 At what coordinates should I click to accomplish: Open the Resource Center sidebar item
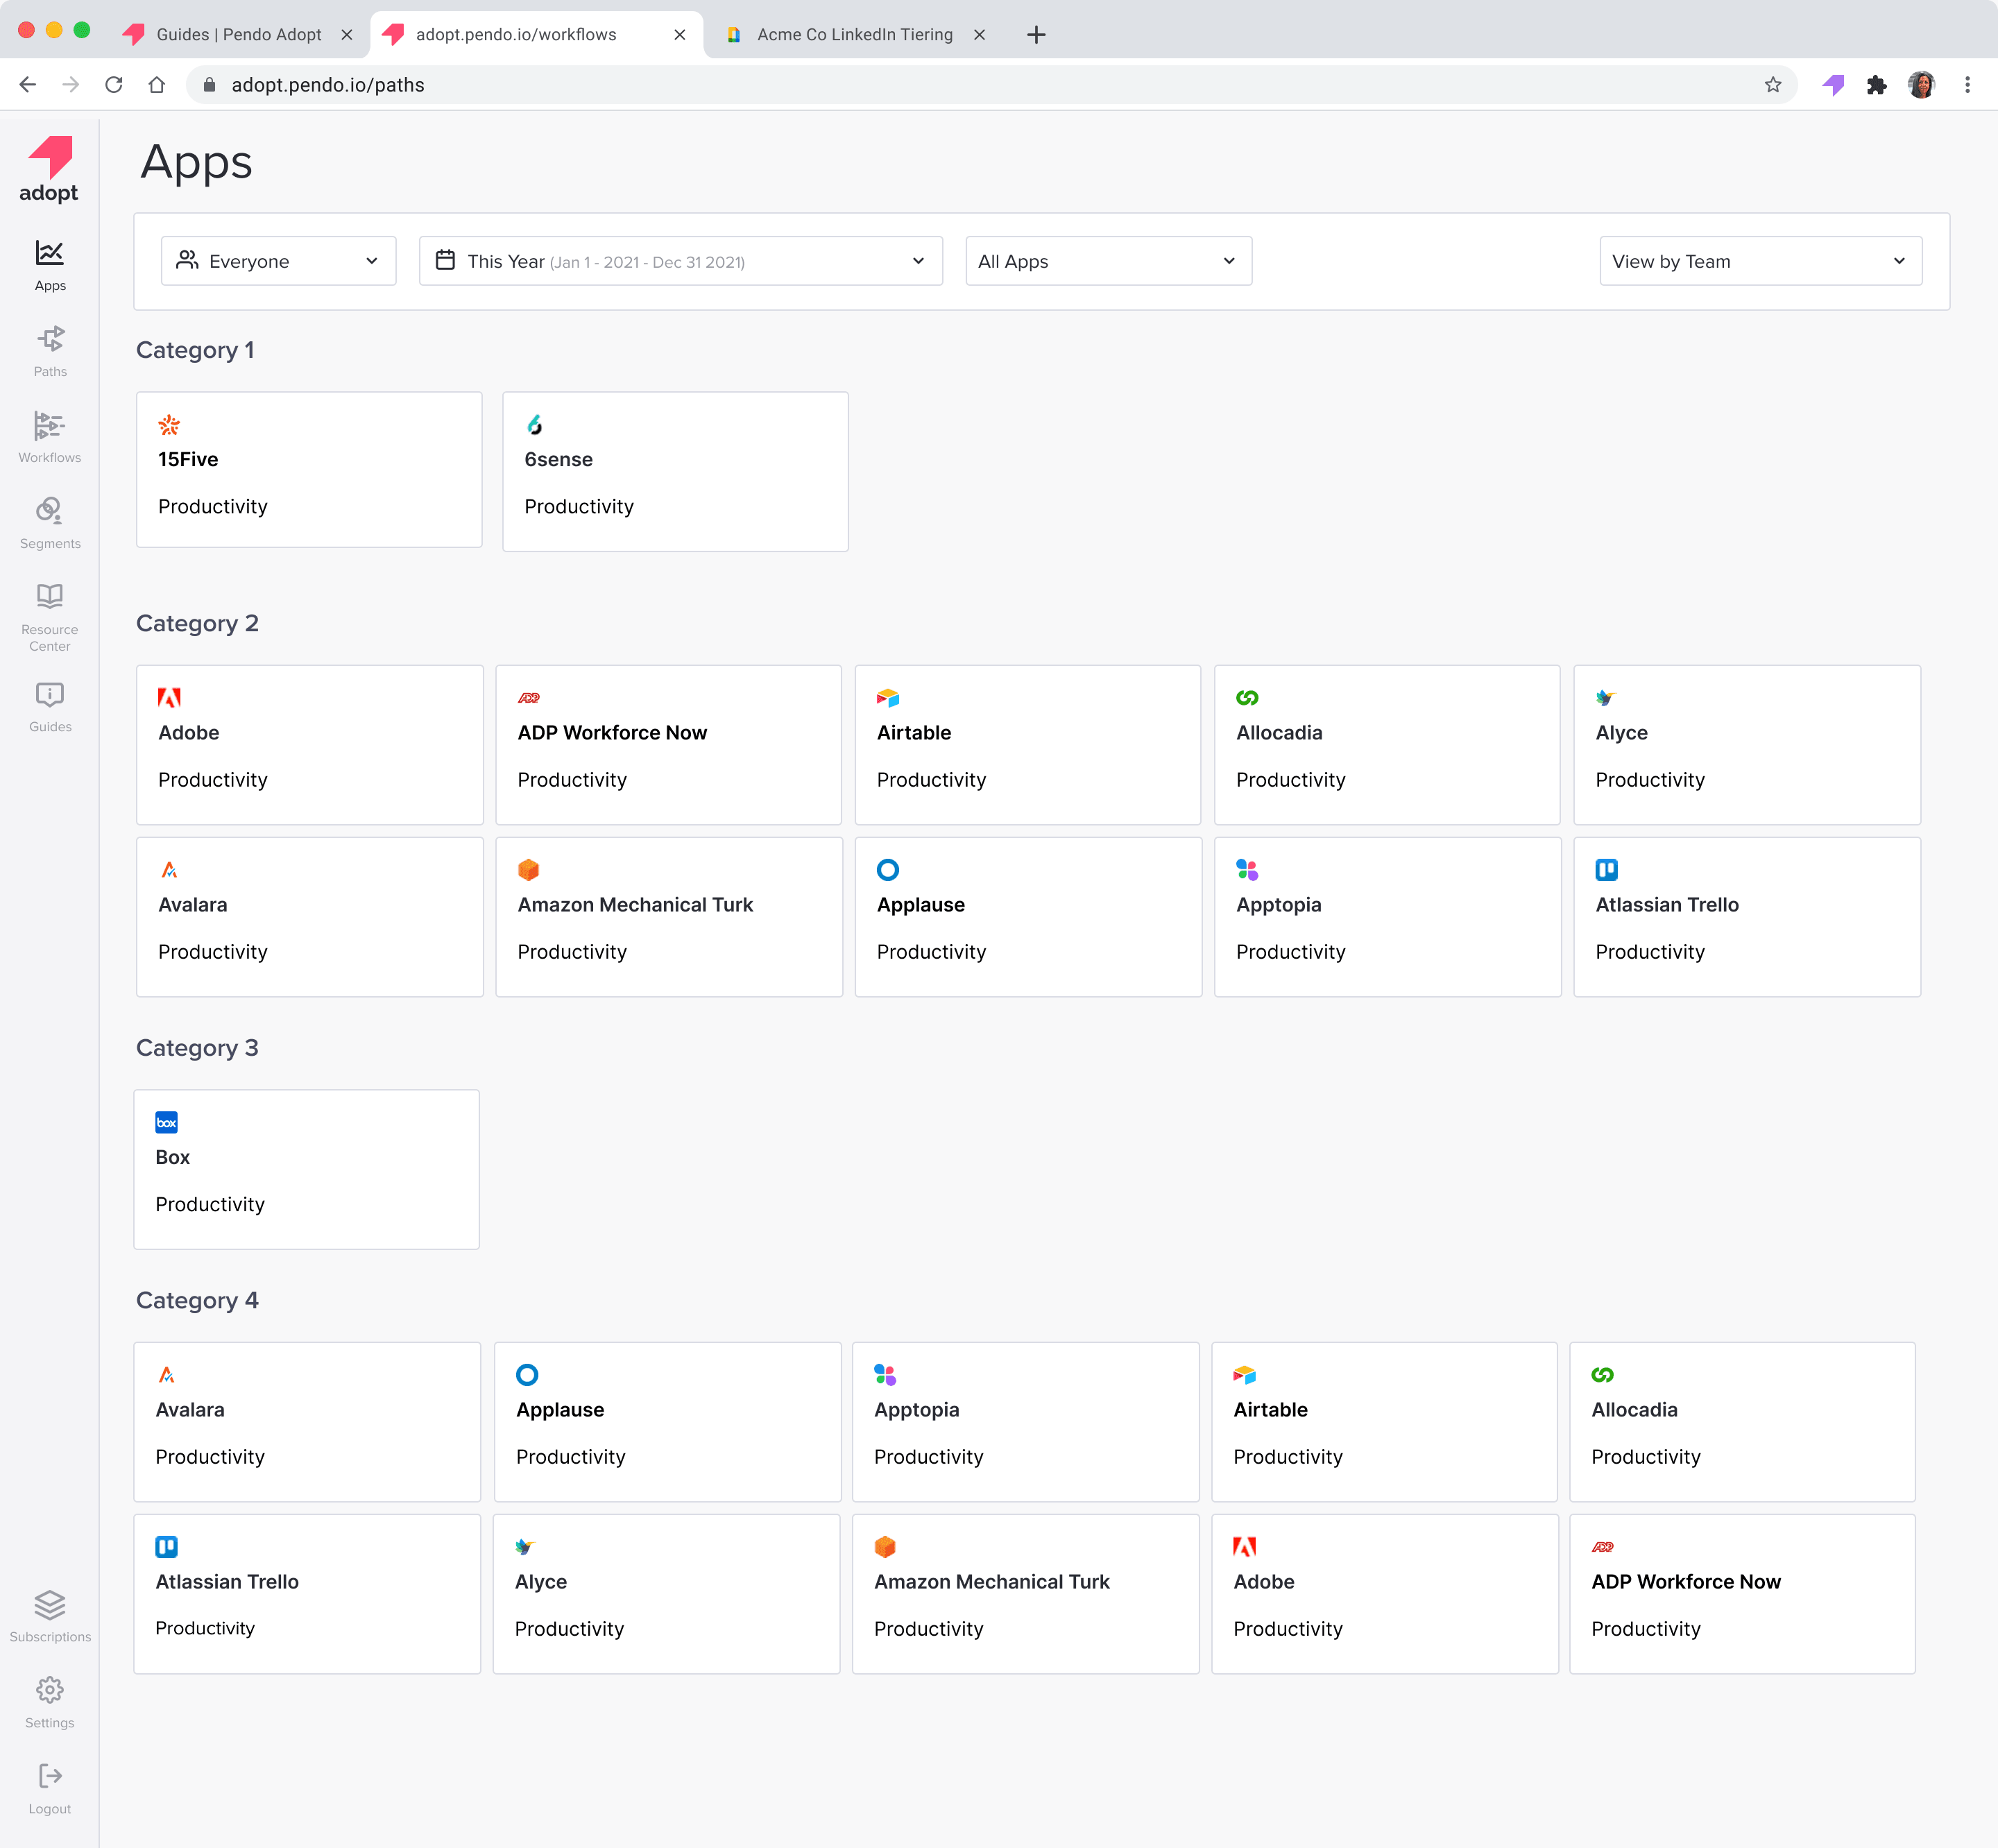pyautogui.click(x=50, y=617)
